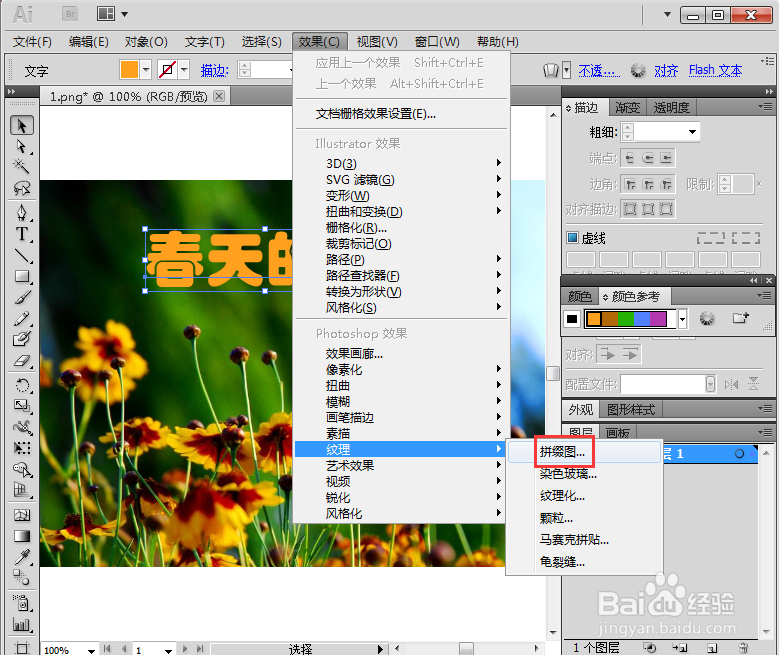Open 效果画廊... effect gallery
Image resolution: width=779 pixels, height=655 pixels.
coord(399,354)
